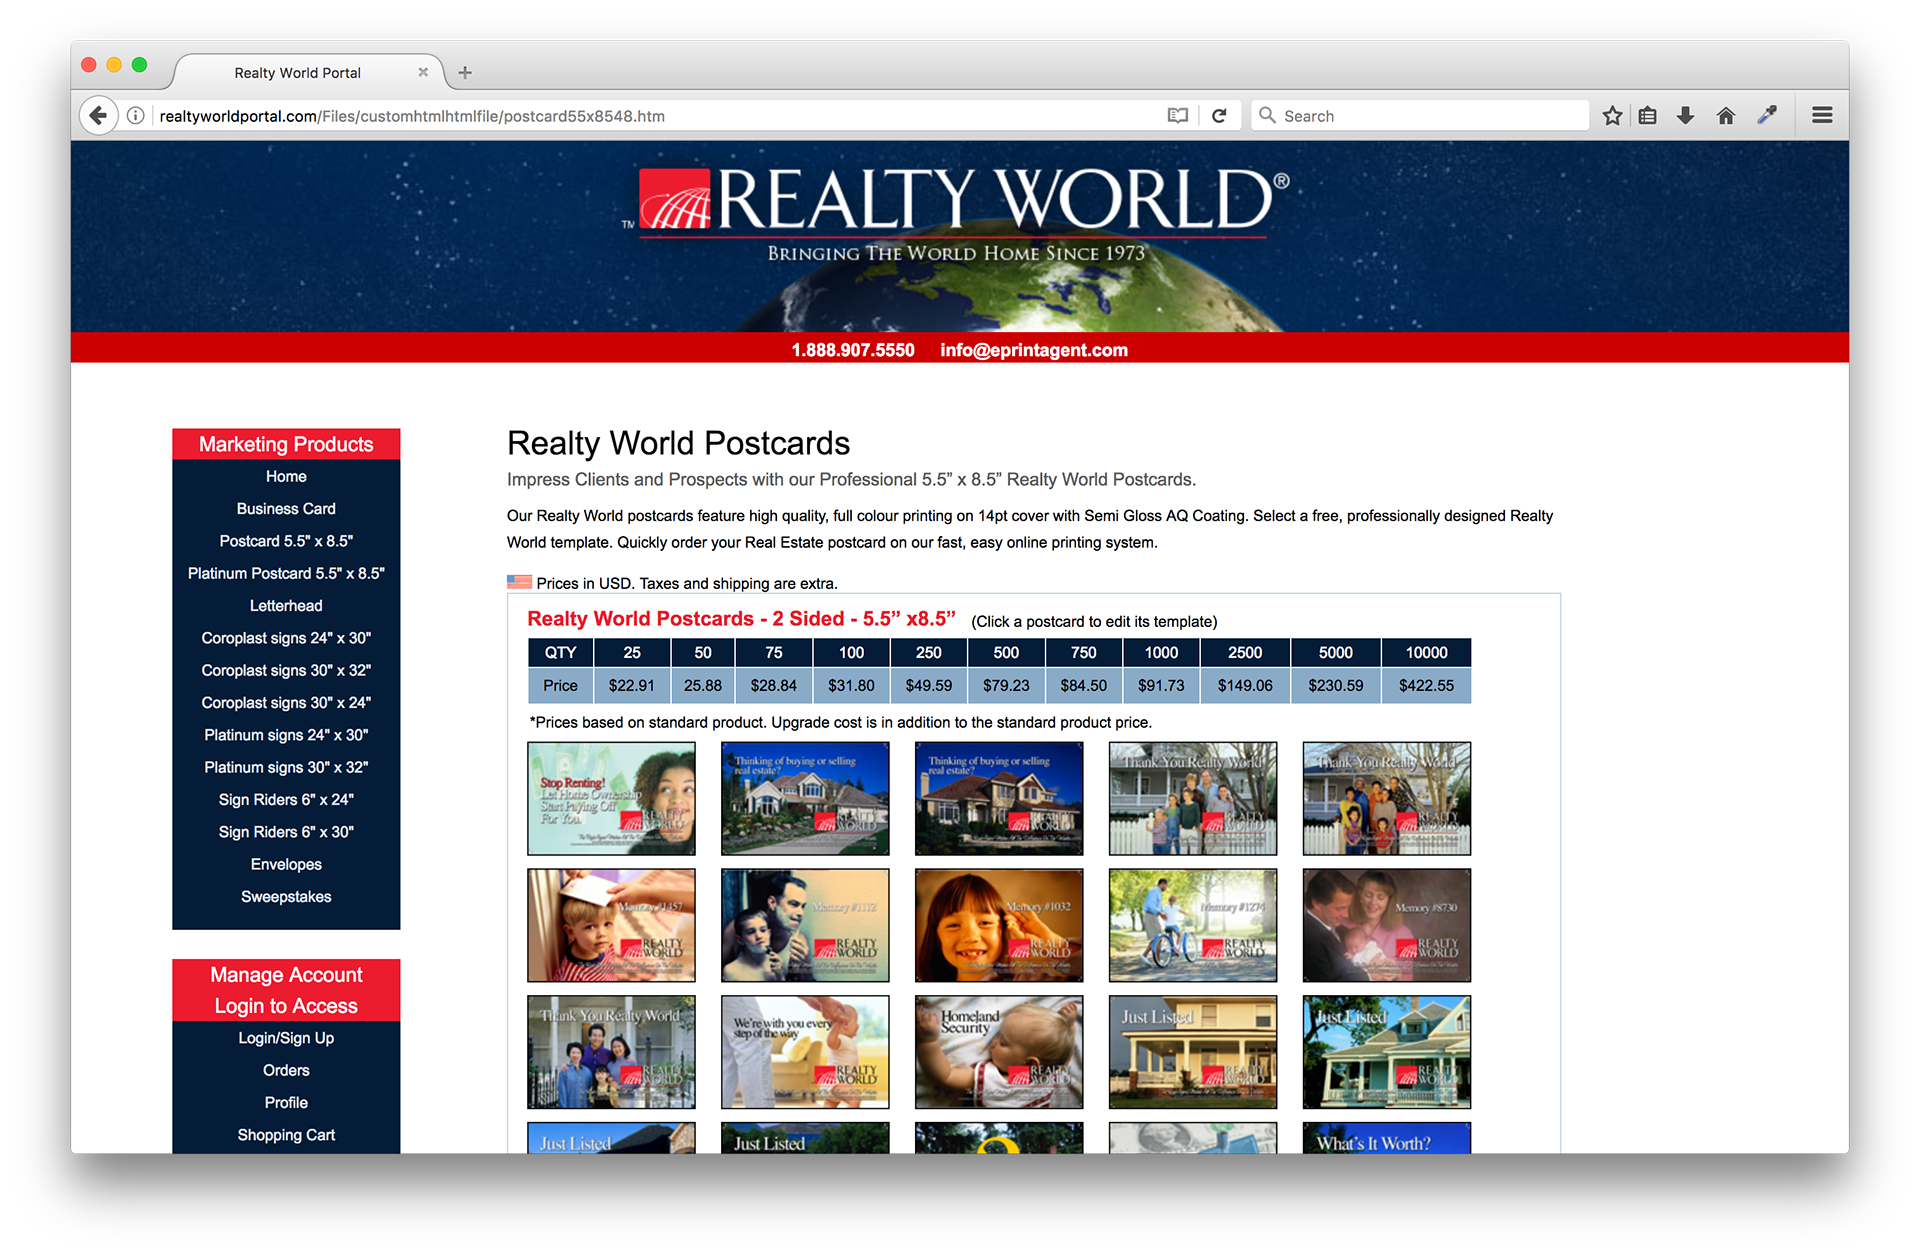Select the Memory #8730 couple postcard
This screenshot has height=1255, width=1920.
pos(1387,925)
